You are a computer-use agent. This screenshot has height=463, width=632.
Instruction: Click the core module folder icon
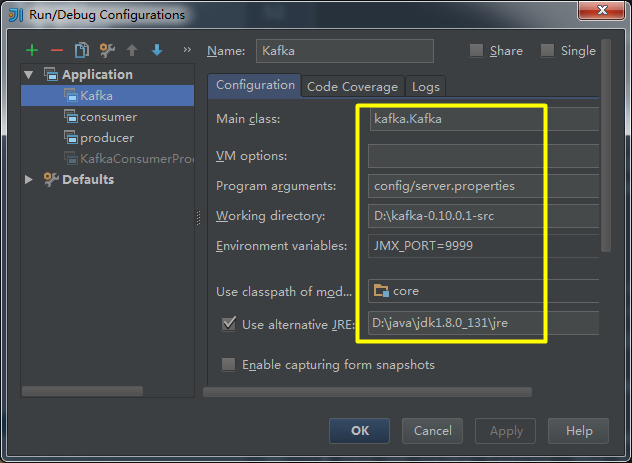[381, 291]
